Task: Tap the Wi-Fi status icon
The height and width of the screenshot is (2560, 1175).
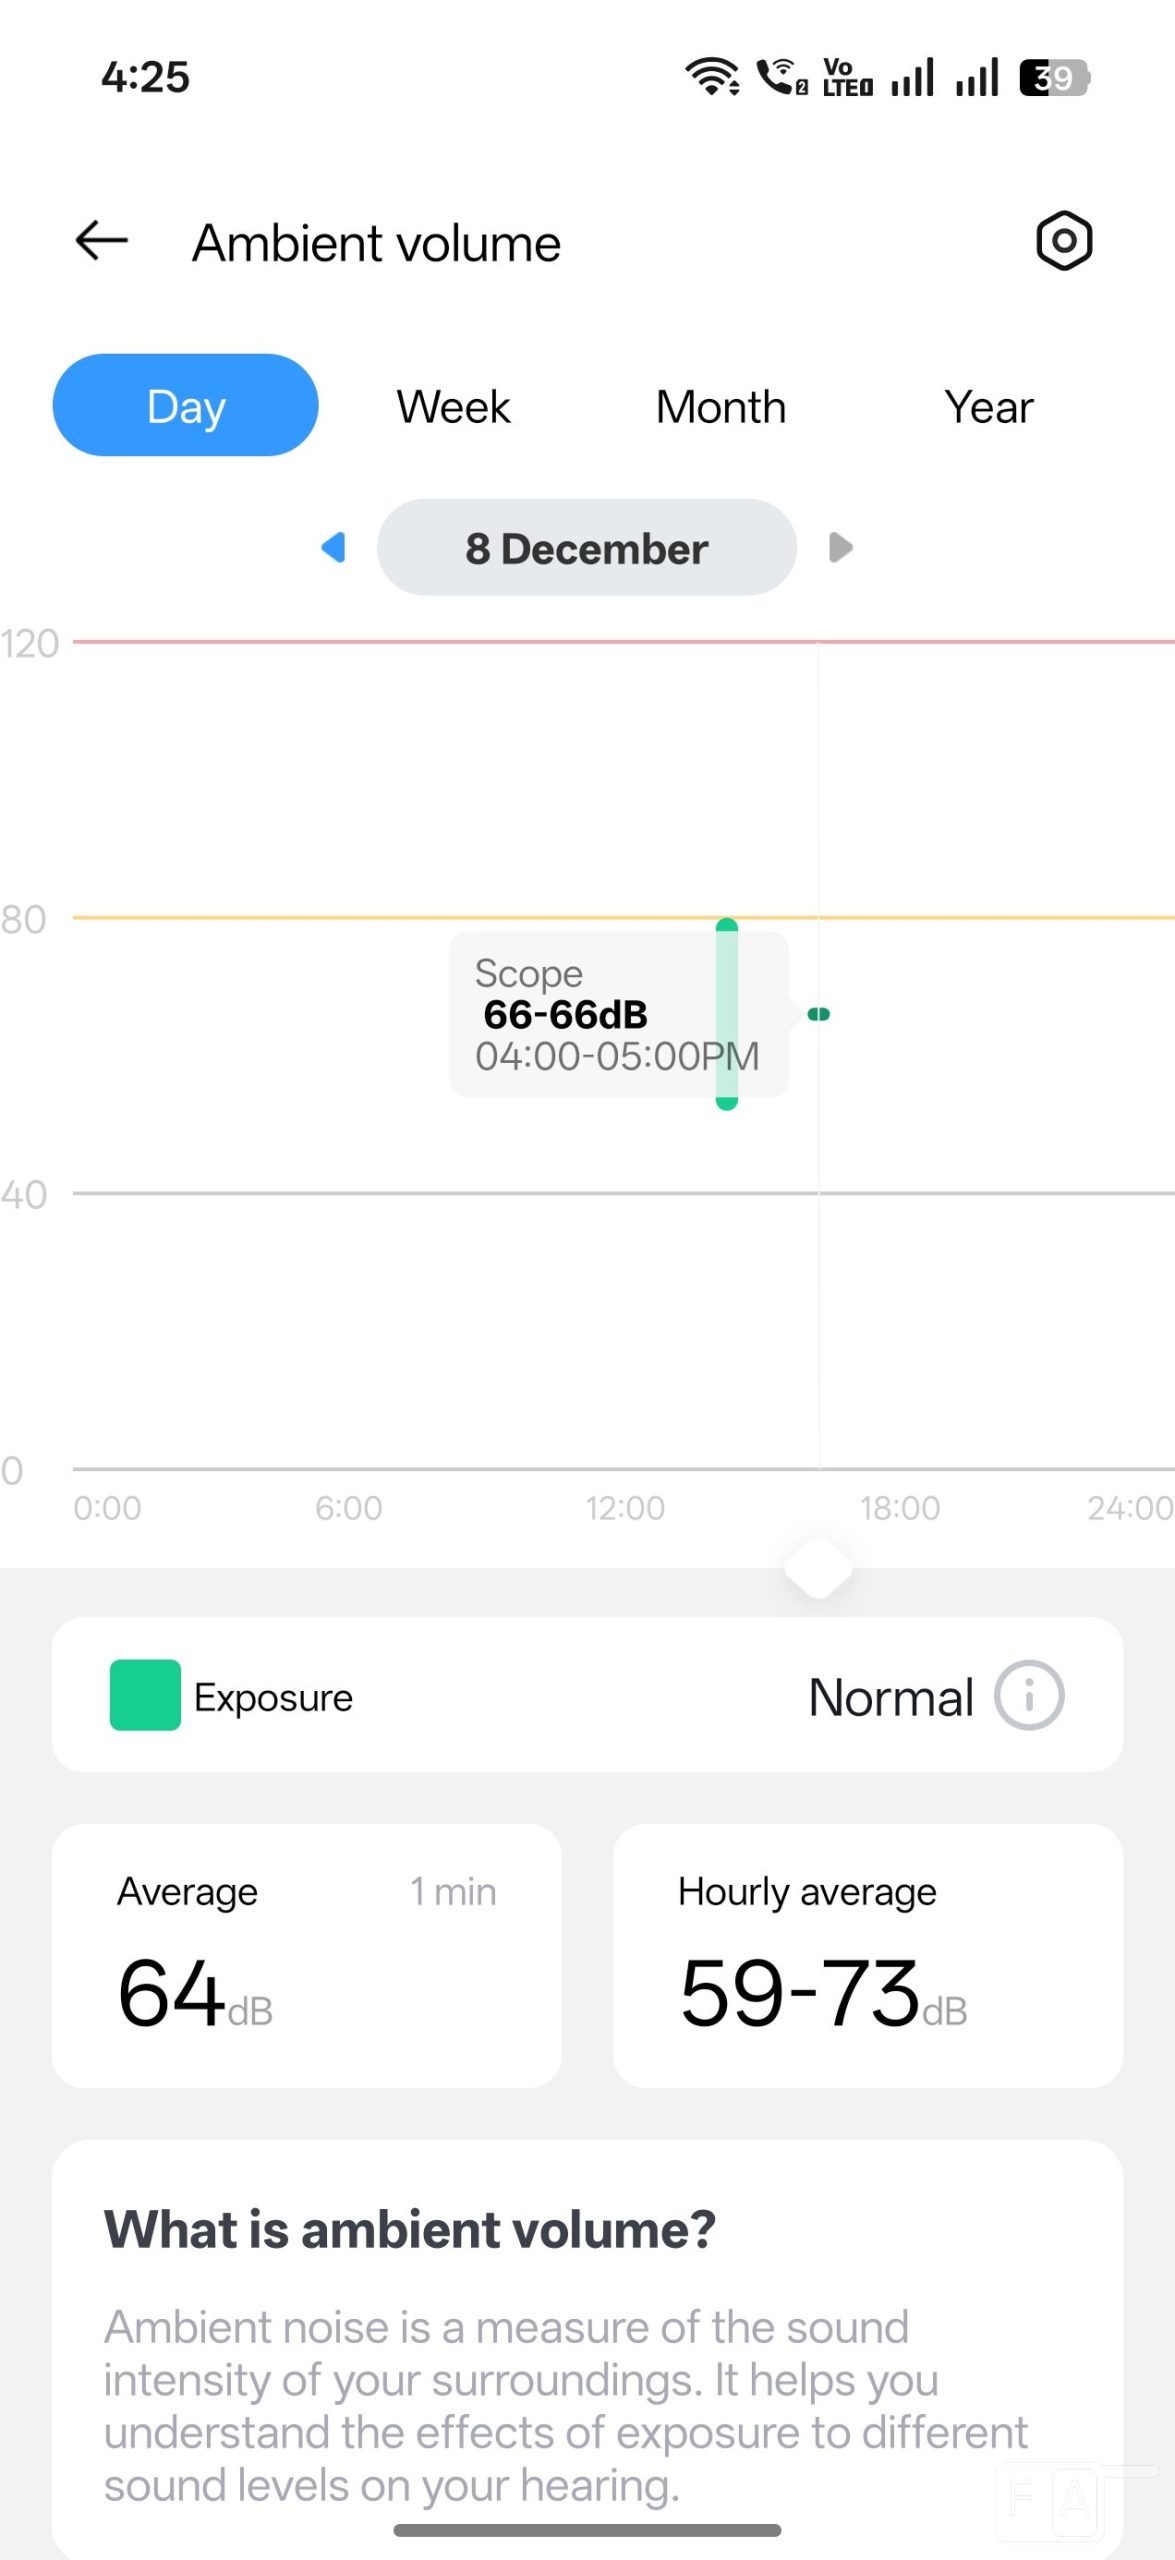Action: point(711,76)
